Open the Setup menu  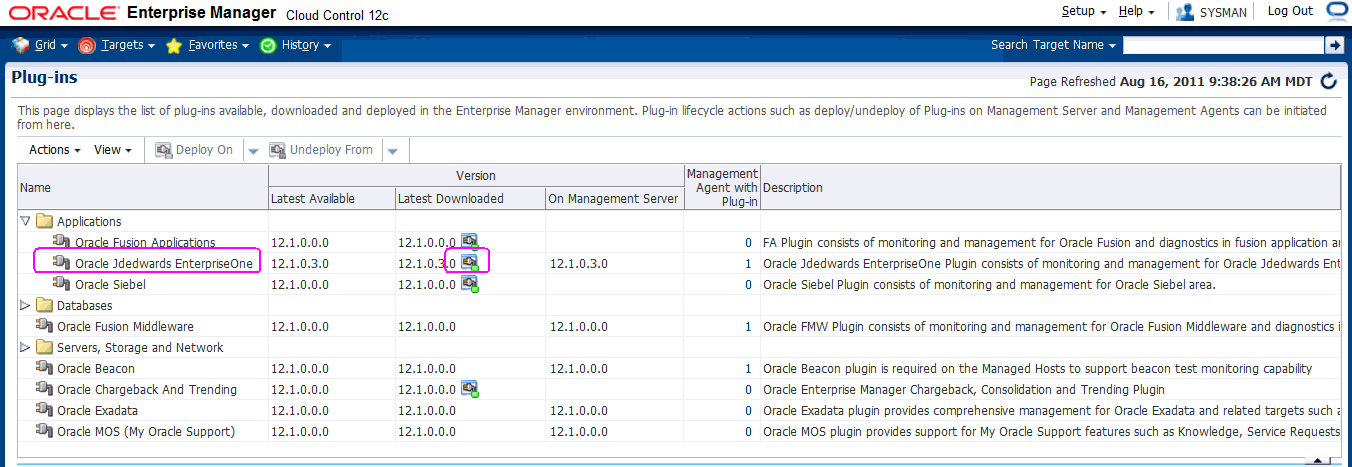pyautogui.click(x=1084, y=11)
